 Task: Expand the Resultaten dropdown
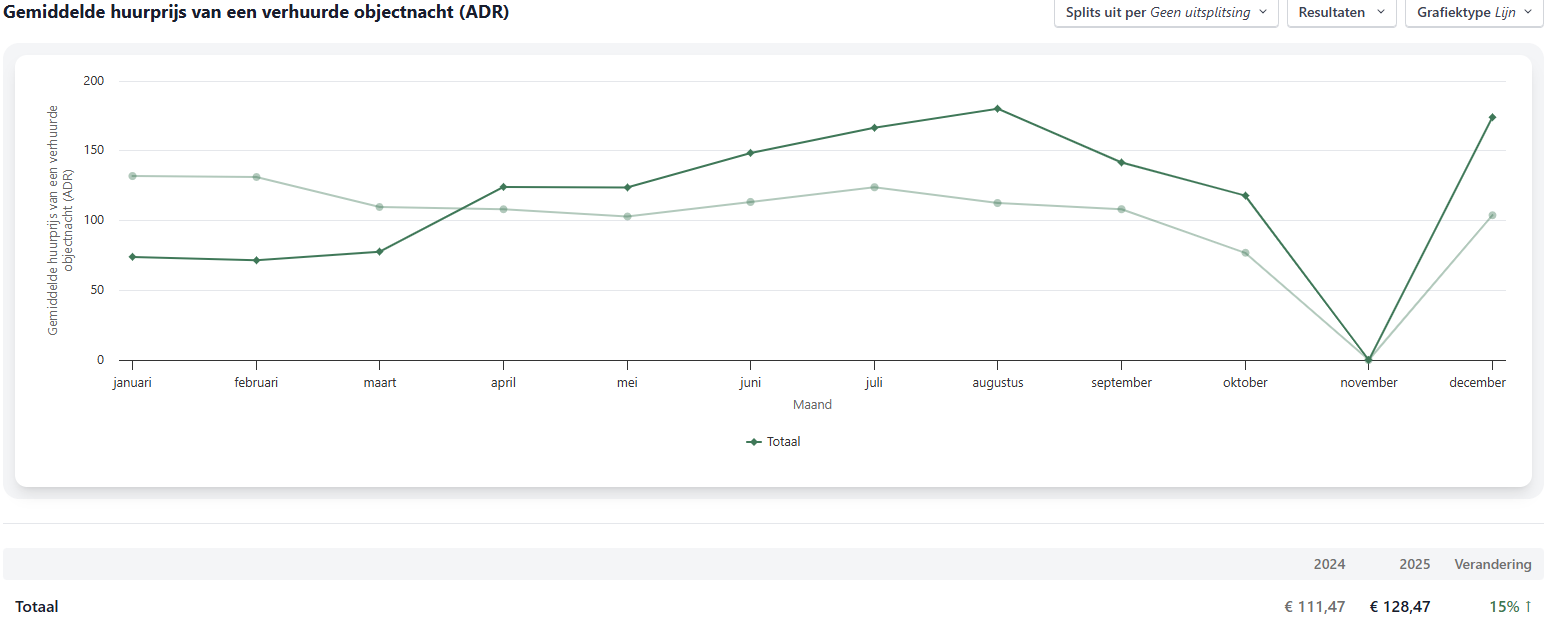point(1341,13)
